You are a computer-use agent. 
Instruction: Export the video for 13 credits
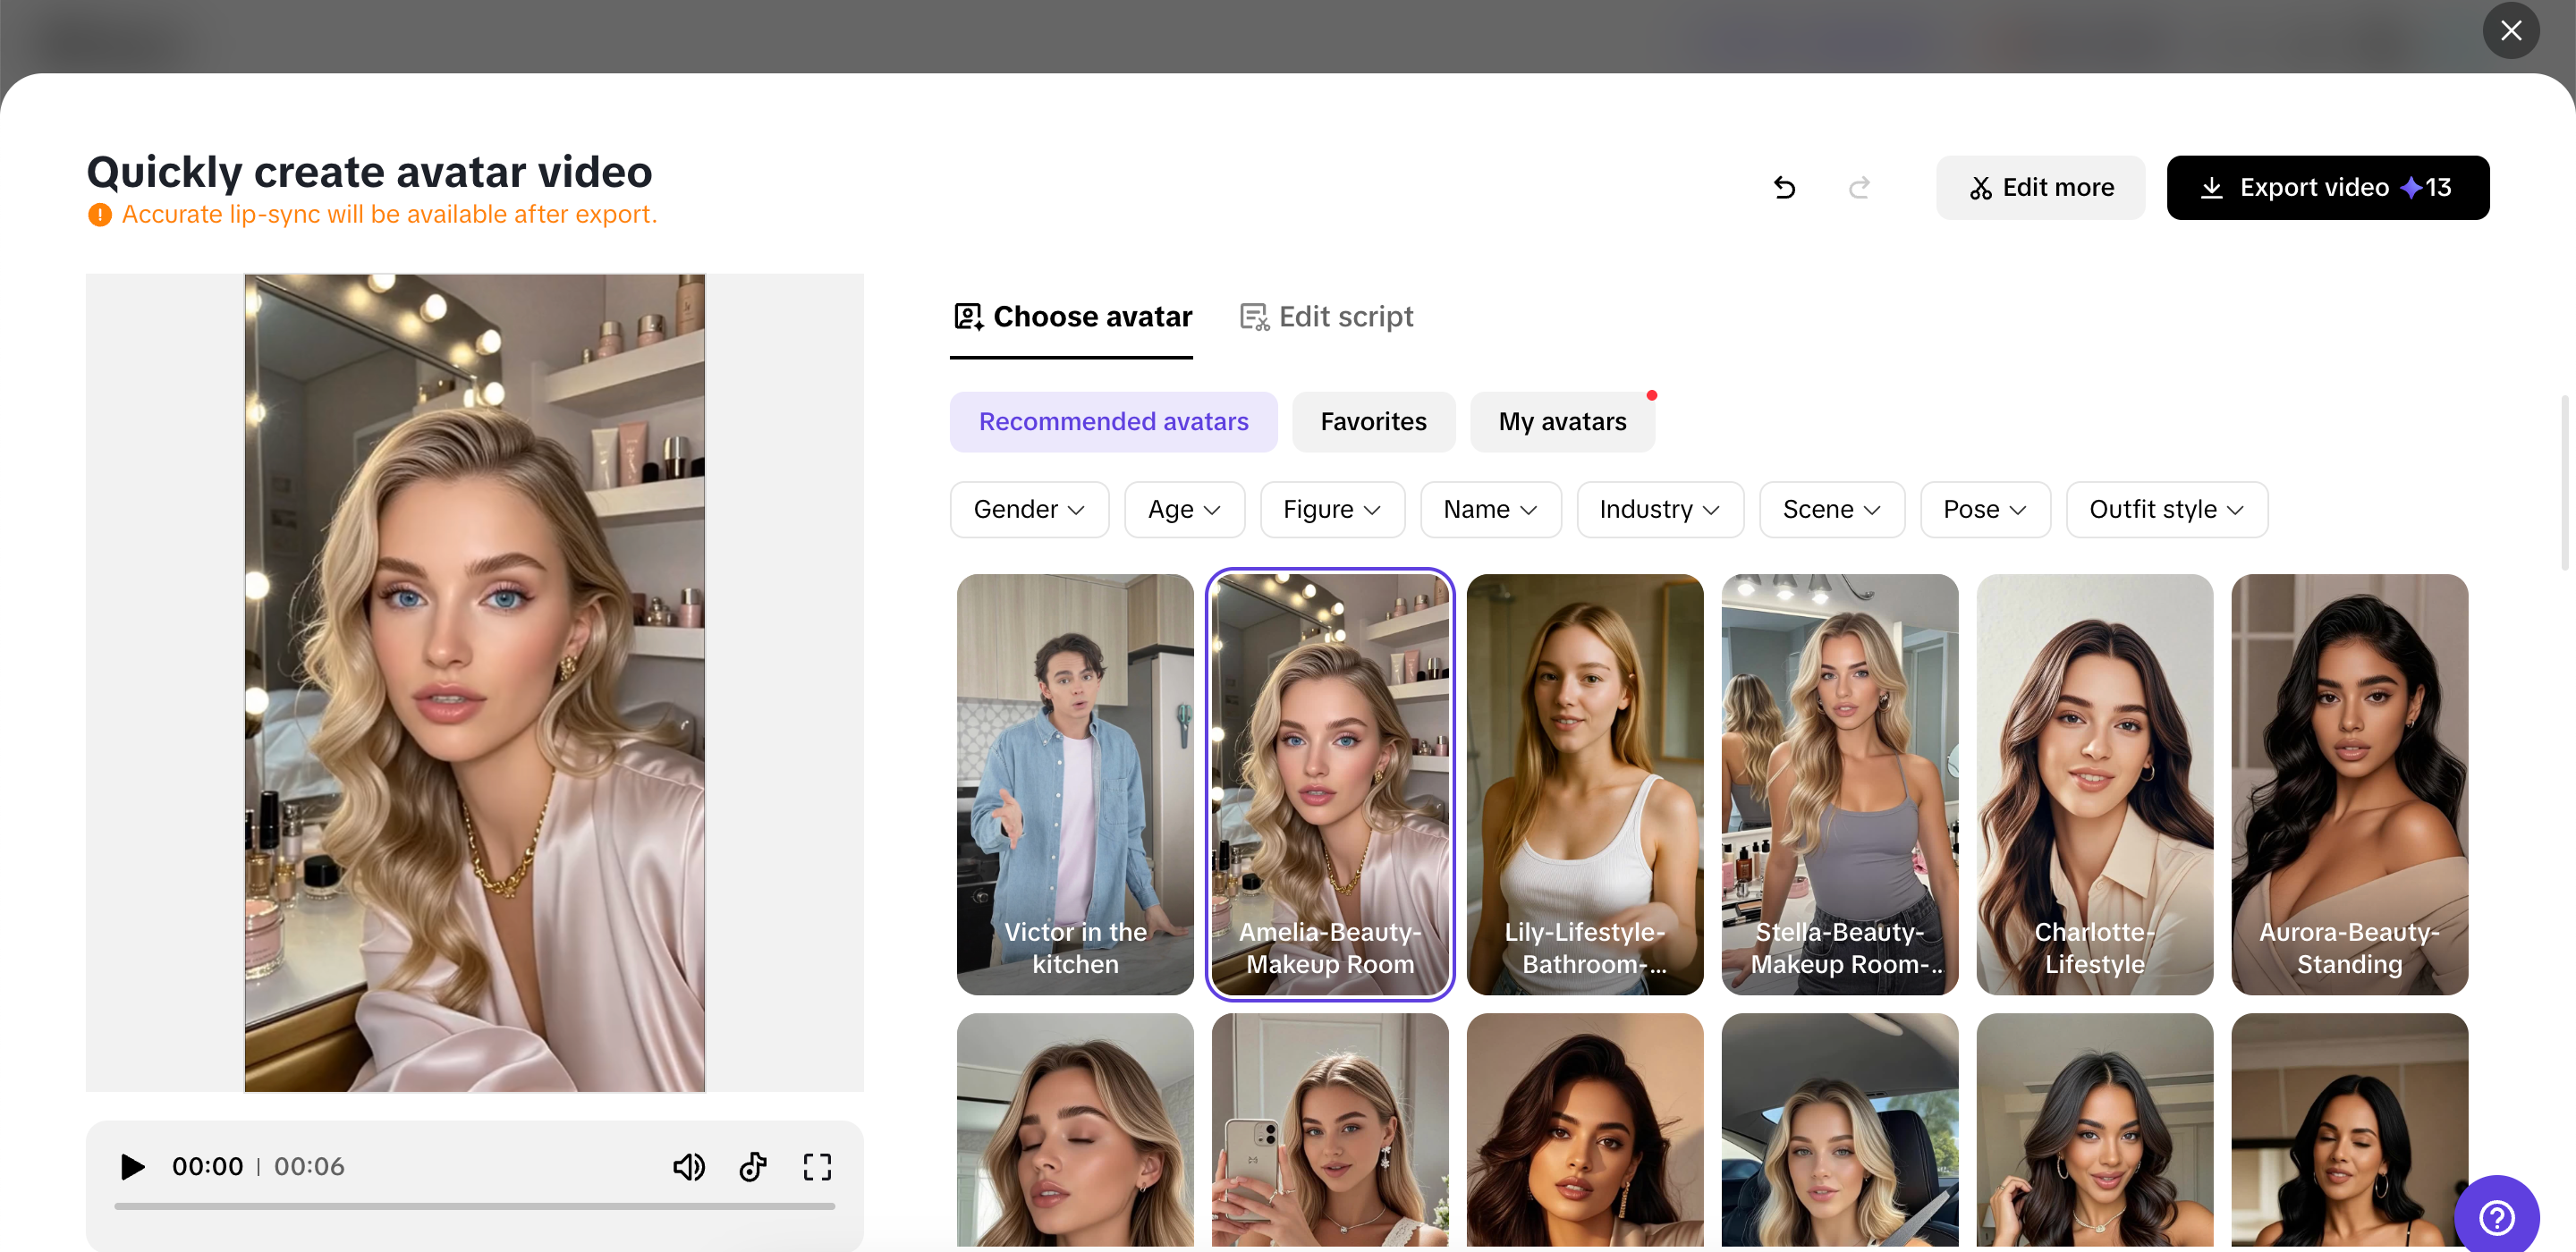2328,187
